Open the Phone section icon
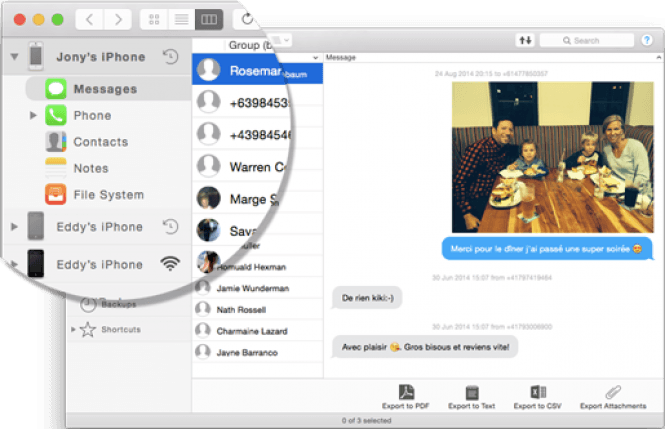Image resolution: width=665 pixels, height=429 pixels. 56,115
